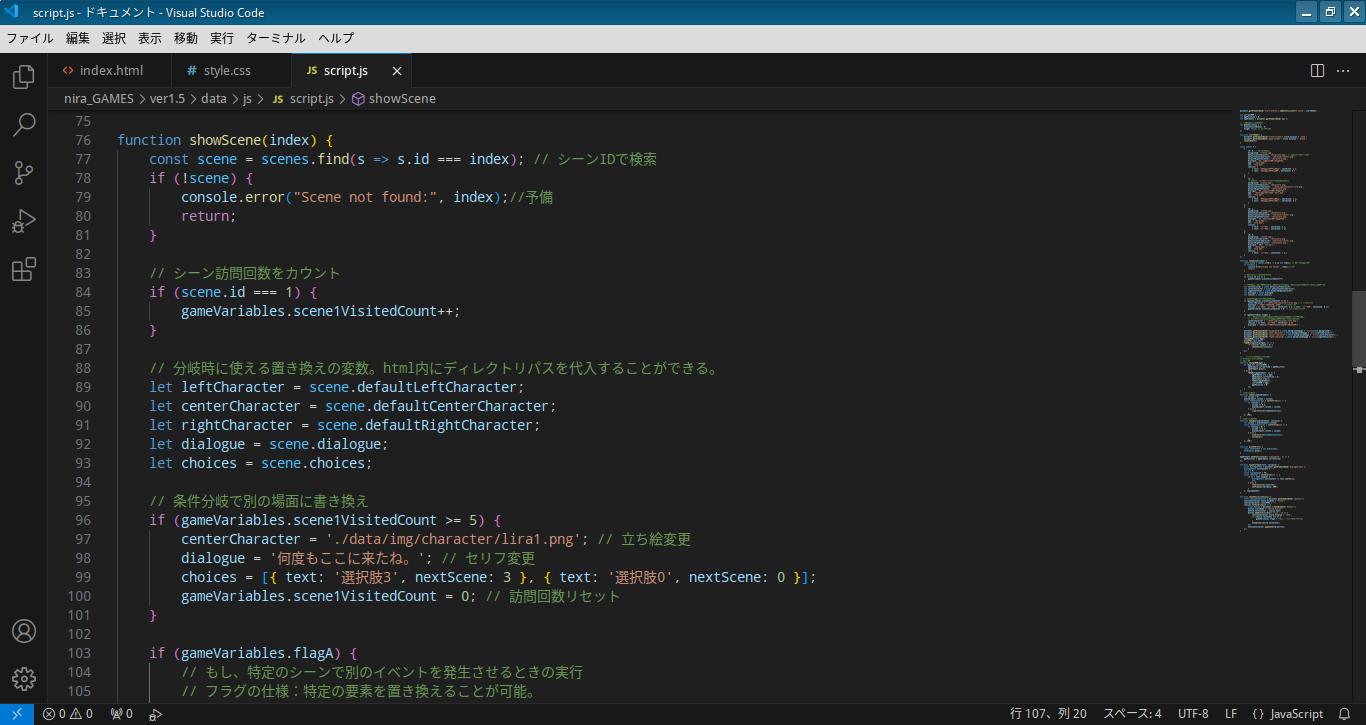The image size is (1366, 725).
Task: Expand showScene symbol in breadcrumb
Action: [x=401, y=98]
